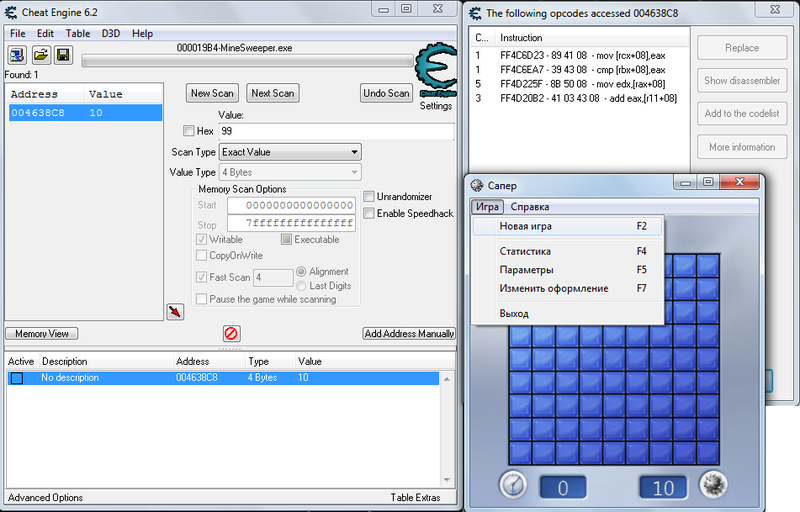Screen dimensions: 800x512
Task: Click address list scrollbar down arrow
Action: 447,480
